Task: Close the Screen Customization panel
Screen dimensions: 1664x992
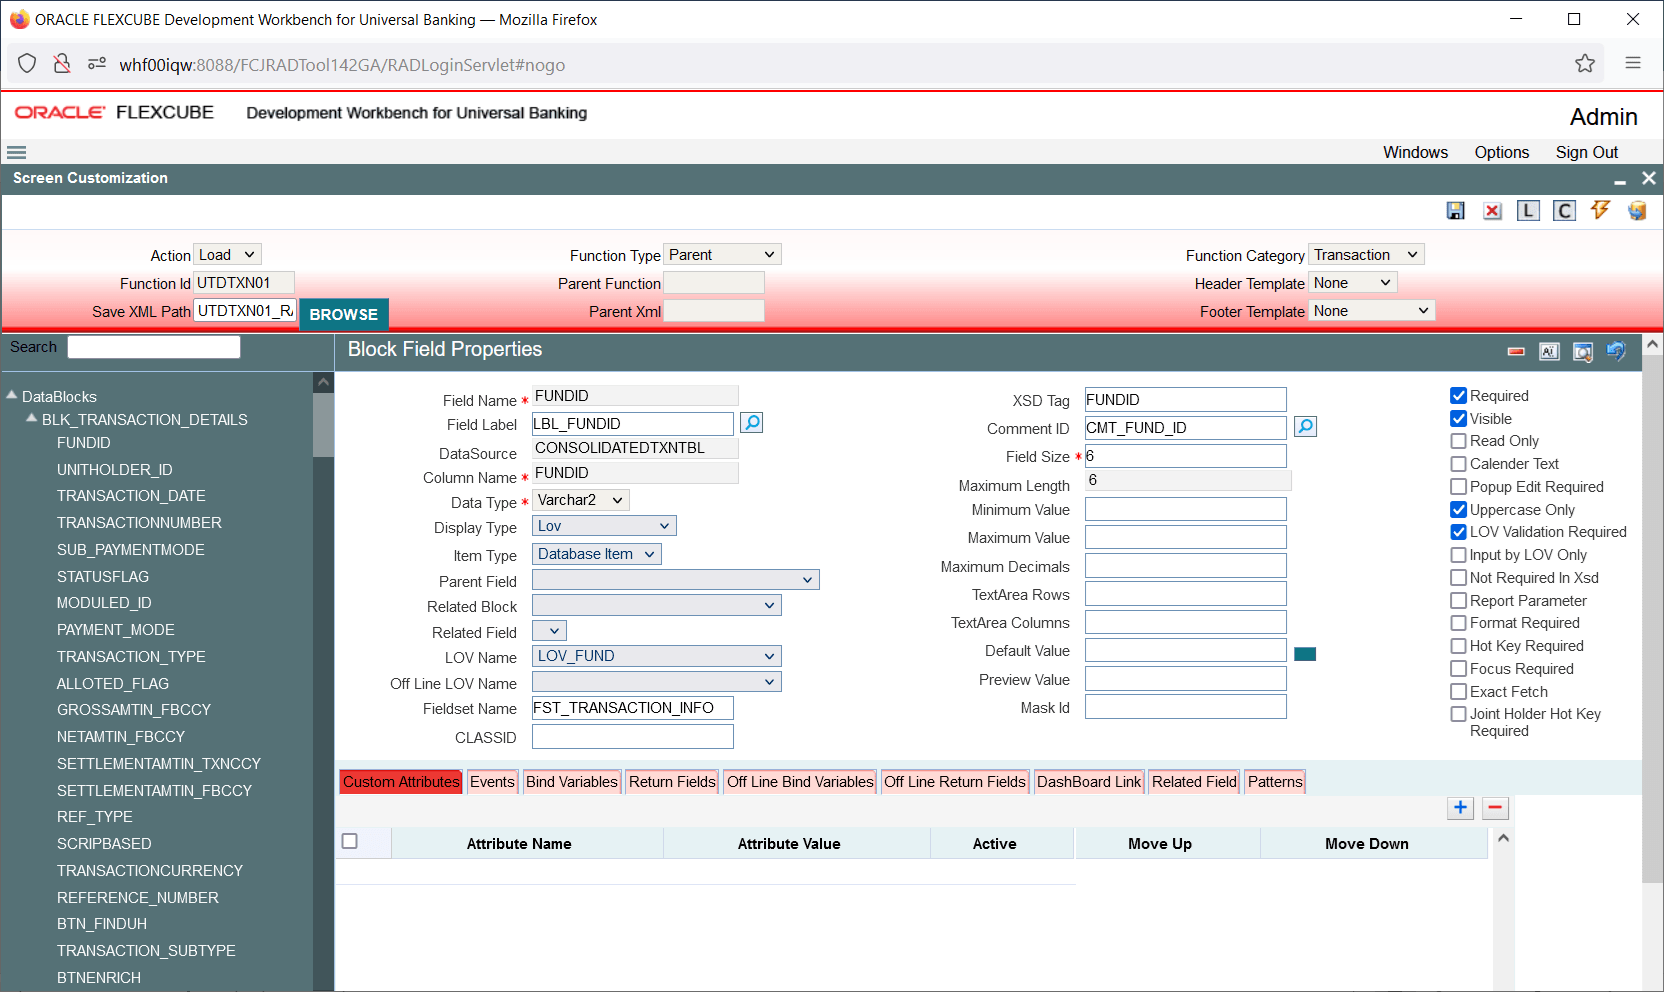Action: pos(1649,178)
